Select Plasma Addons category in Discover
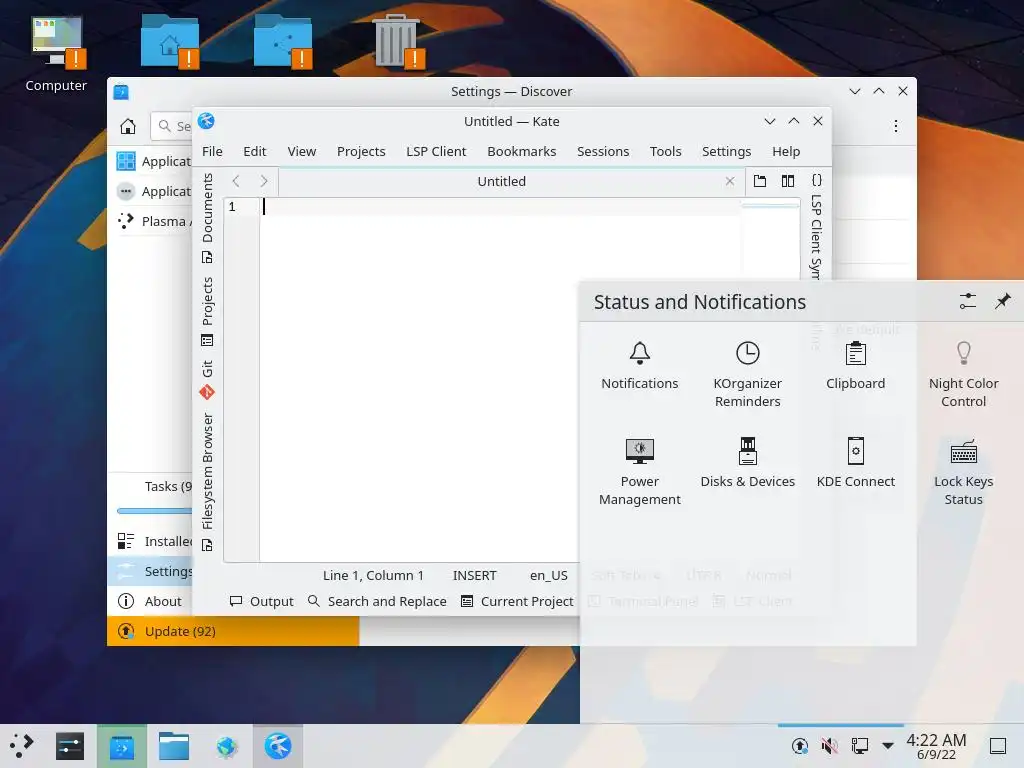The height and width of the screenshot is (768, 1024). pos(150,221)
